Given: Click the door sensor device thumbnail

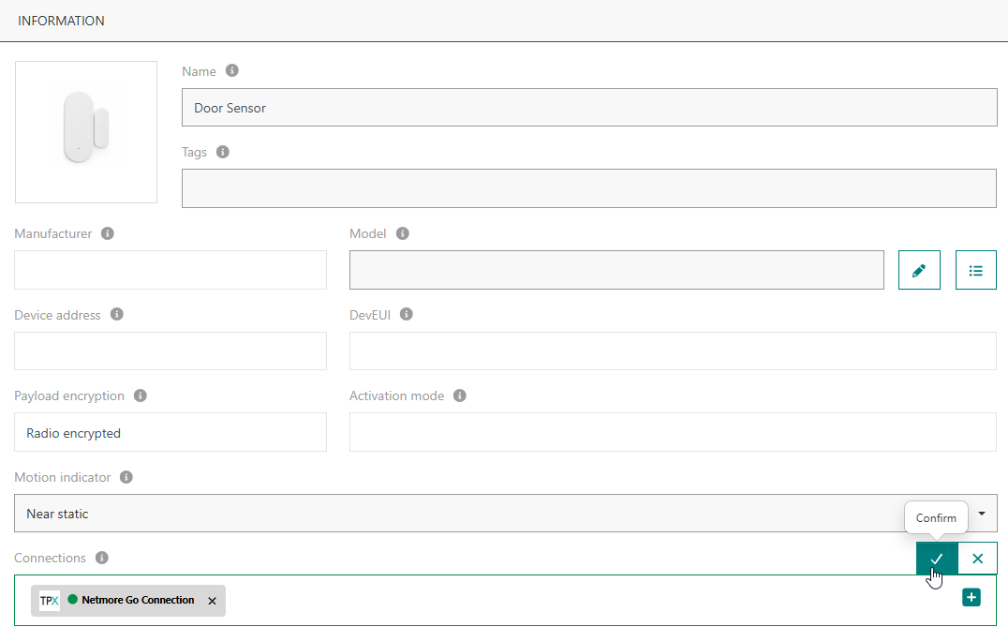Looking at the screenshot, I should (86, 132).
